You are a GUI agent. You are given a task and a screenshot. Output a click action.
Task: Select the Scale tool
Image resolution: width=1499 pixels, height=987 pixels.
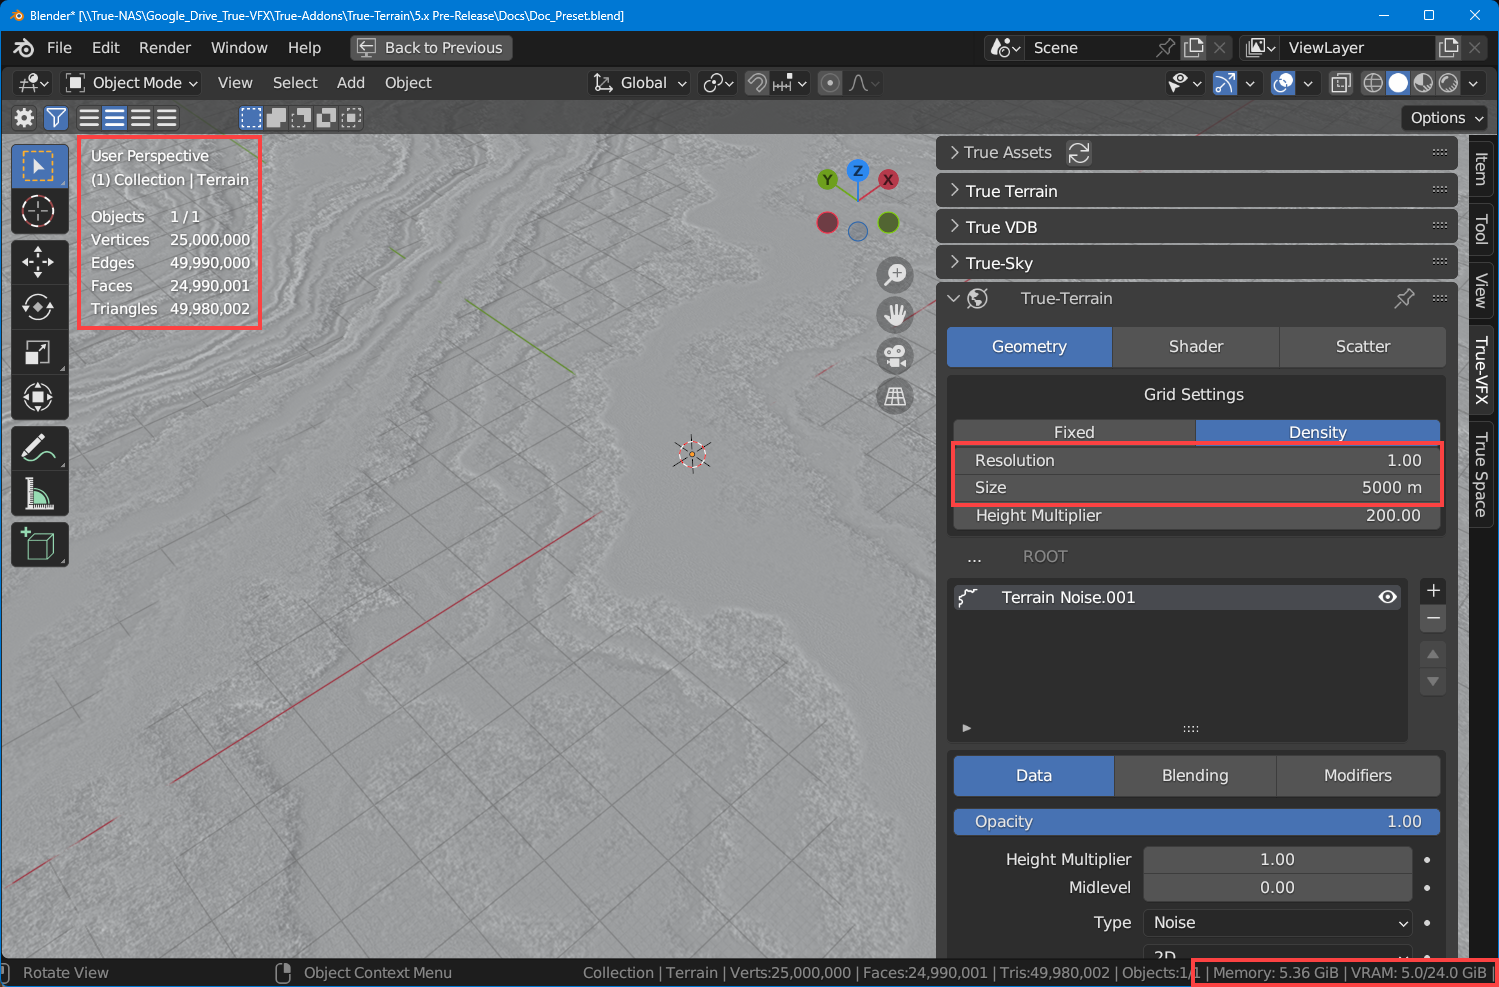(x=39, y=352)
